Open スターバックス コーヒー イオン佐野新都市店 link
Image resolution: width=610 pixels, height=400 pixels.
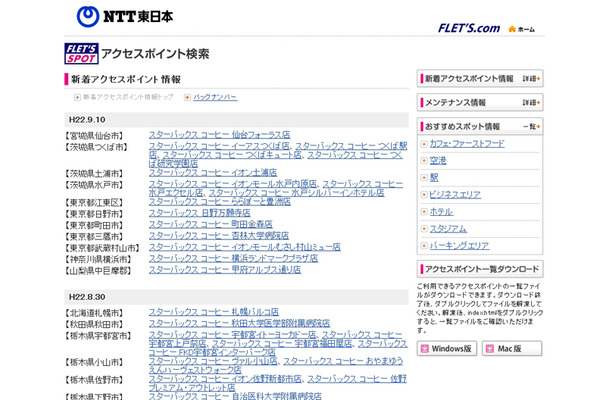click(225, 379)
